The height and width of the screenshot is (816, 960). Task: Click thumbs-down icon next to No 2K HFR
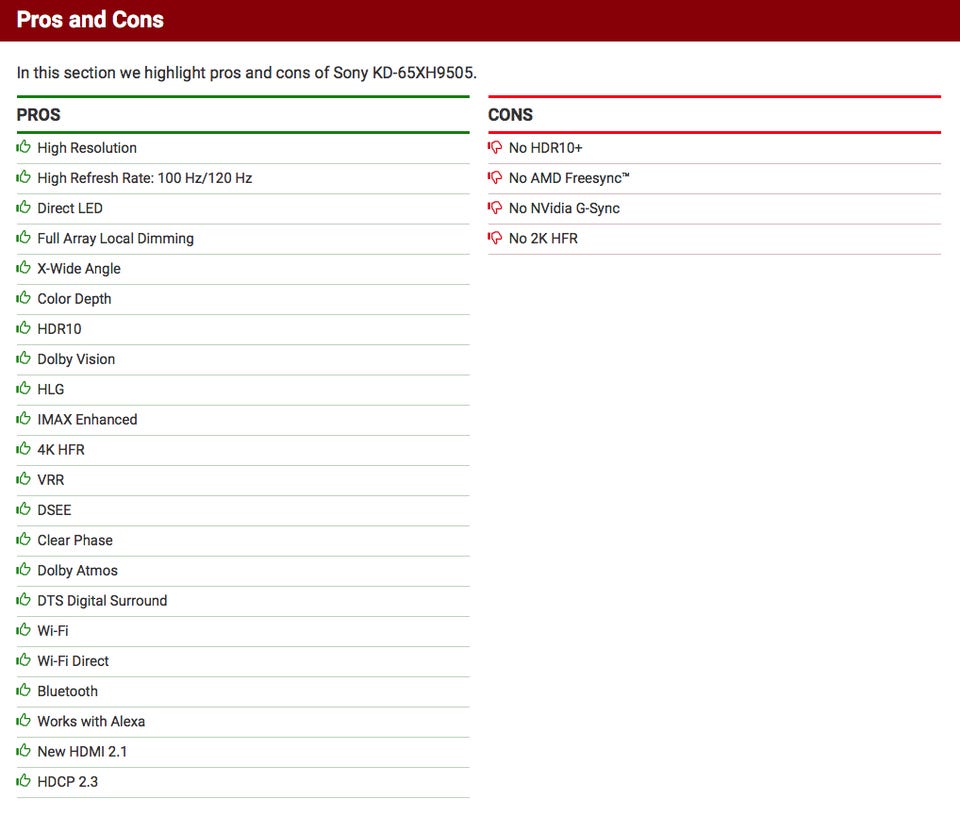[495, 238]
